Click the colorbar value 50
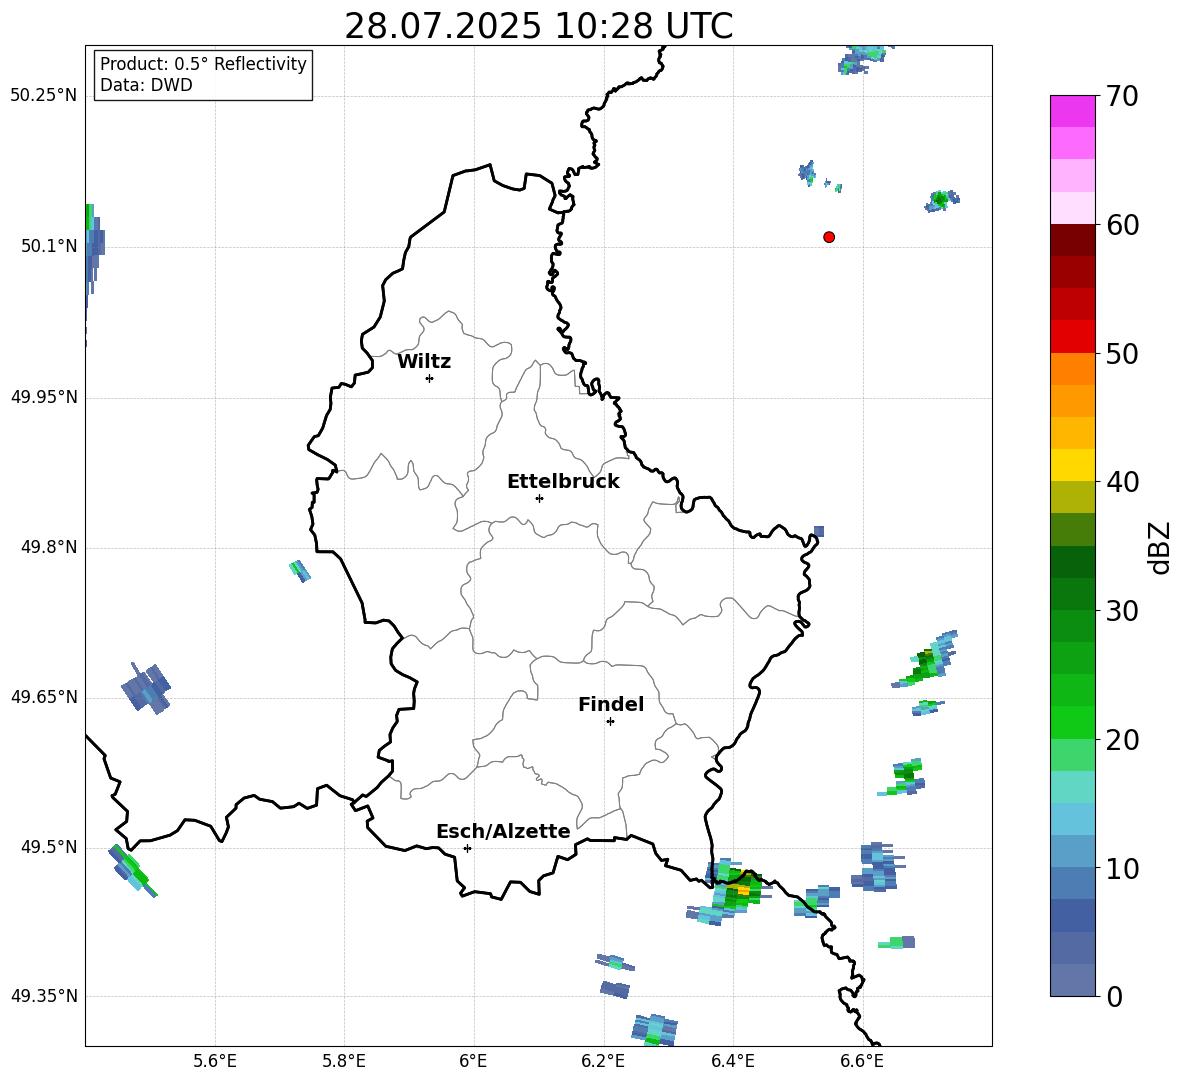The image size is (1184, 1081). (x=1122, y=353)
